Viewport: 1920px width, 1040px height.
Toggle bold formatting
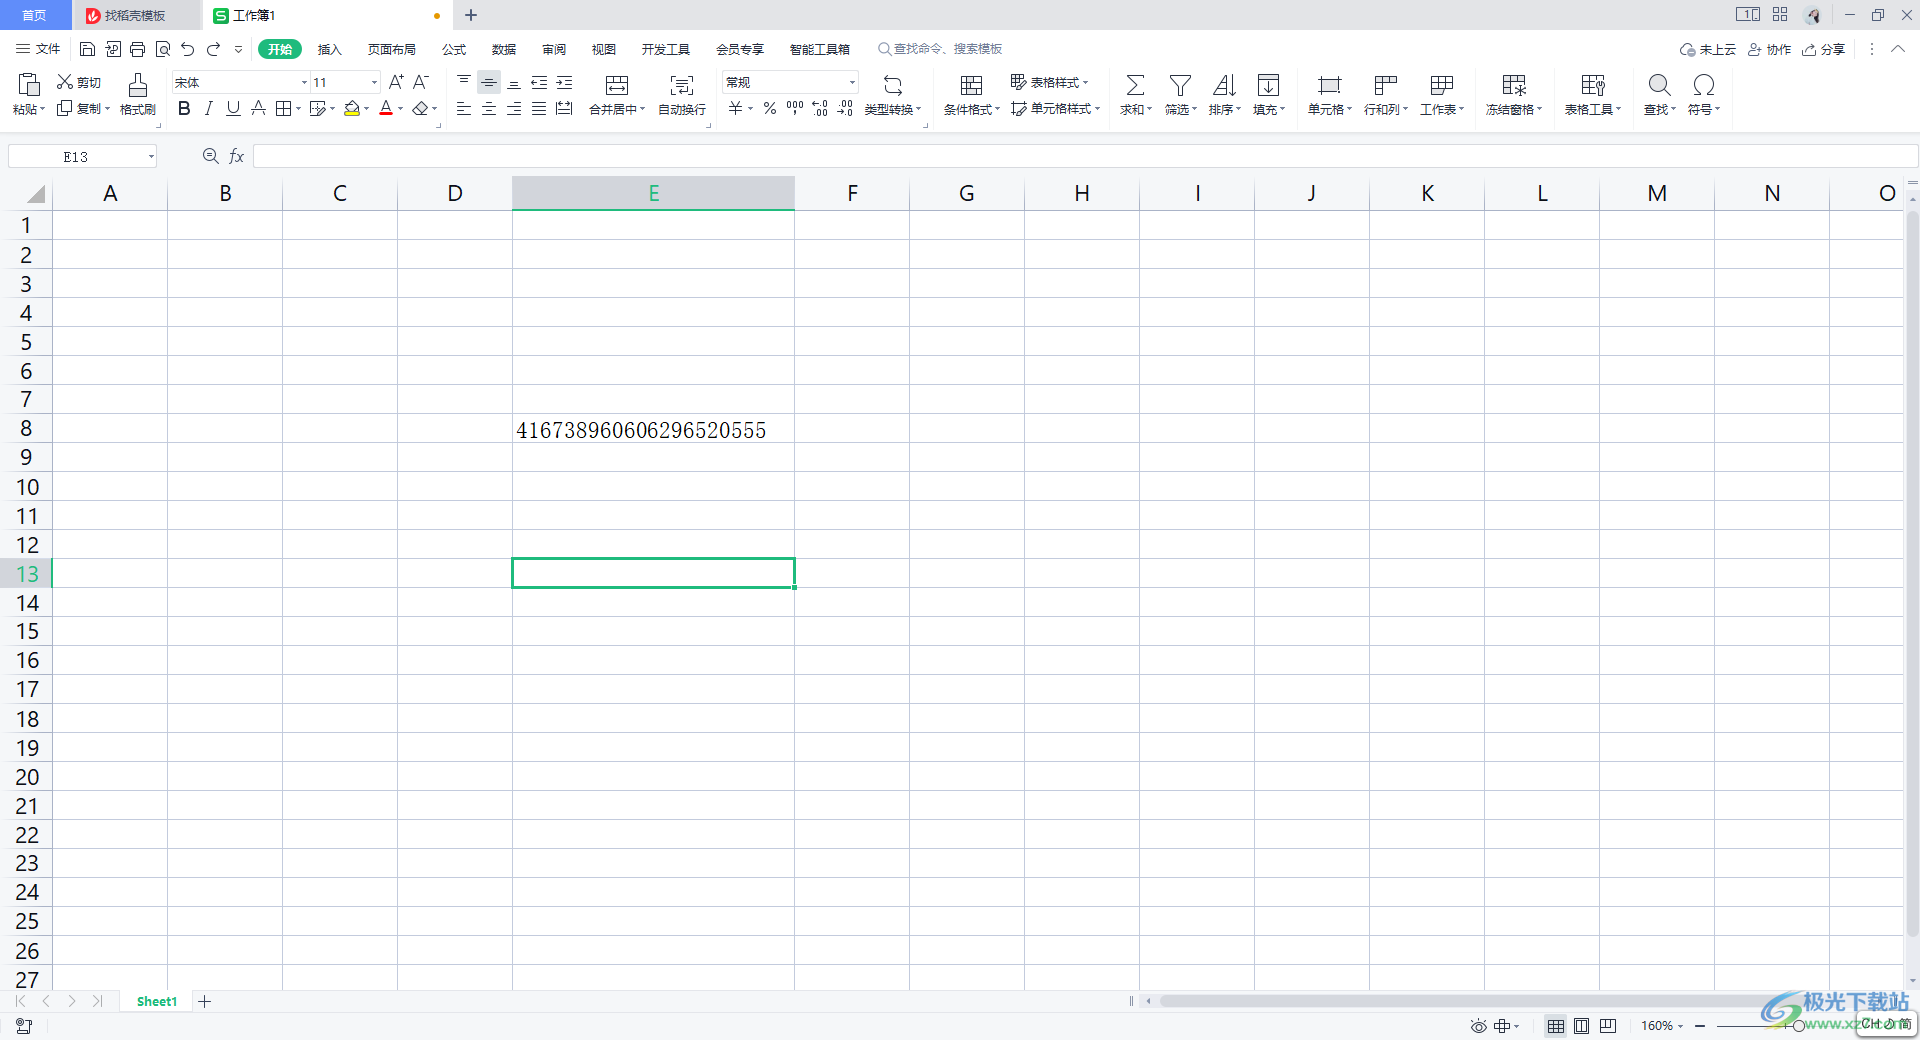184,108
